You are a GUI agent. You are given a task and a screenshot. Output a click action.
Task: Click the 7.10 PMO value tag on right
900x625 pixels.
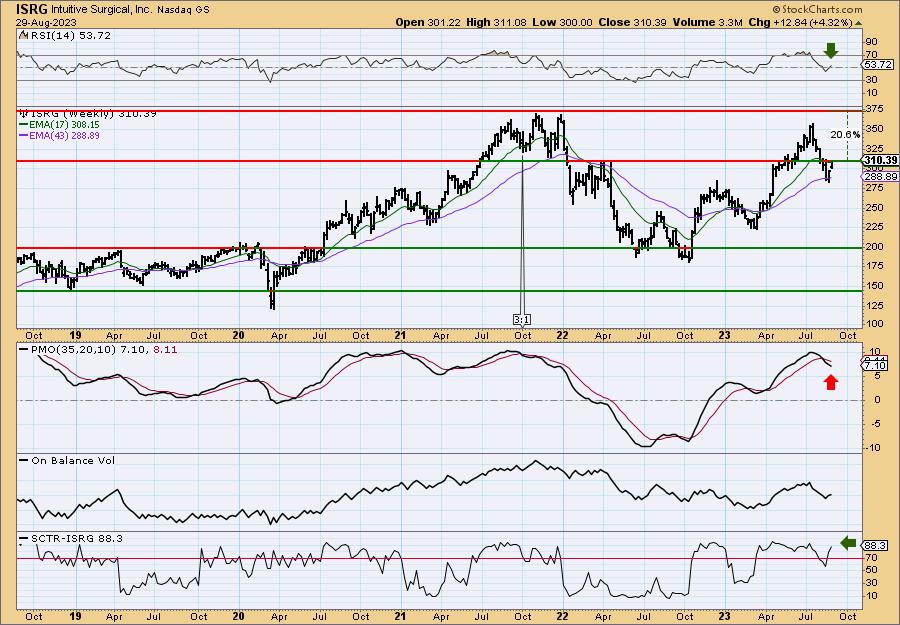point(876,366)
